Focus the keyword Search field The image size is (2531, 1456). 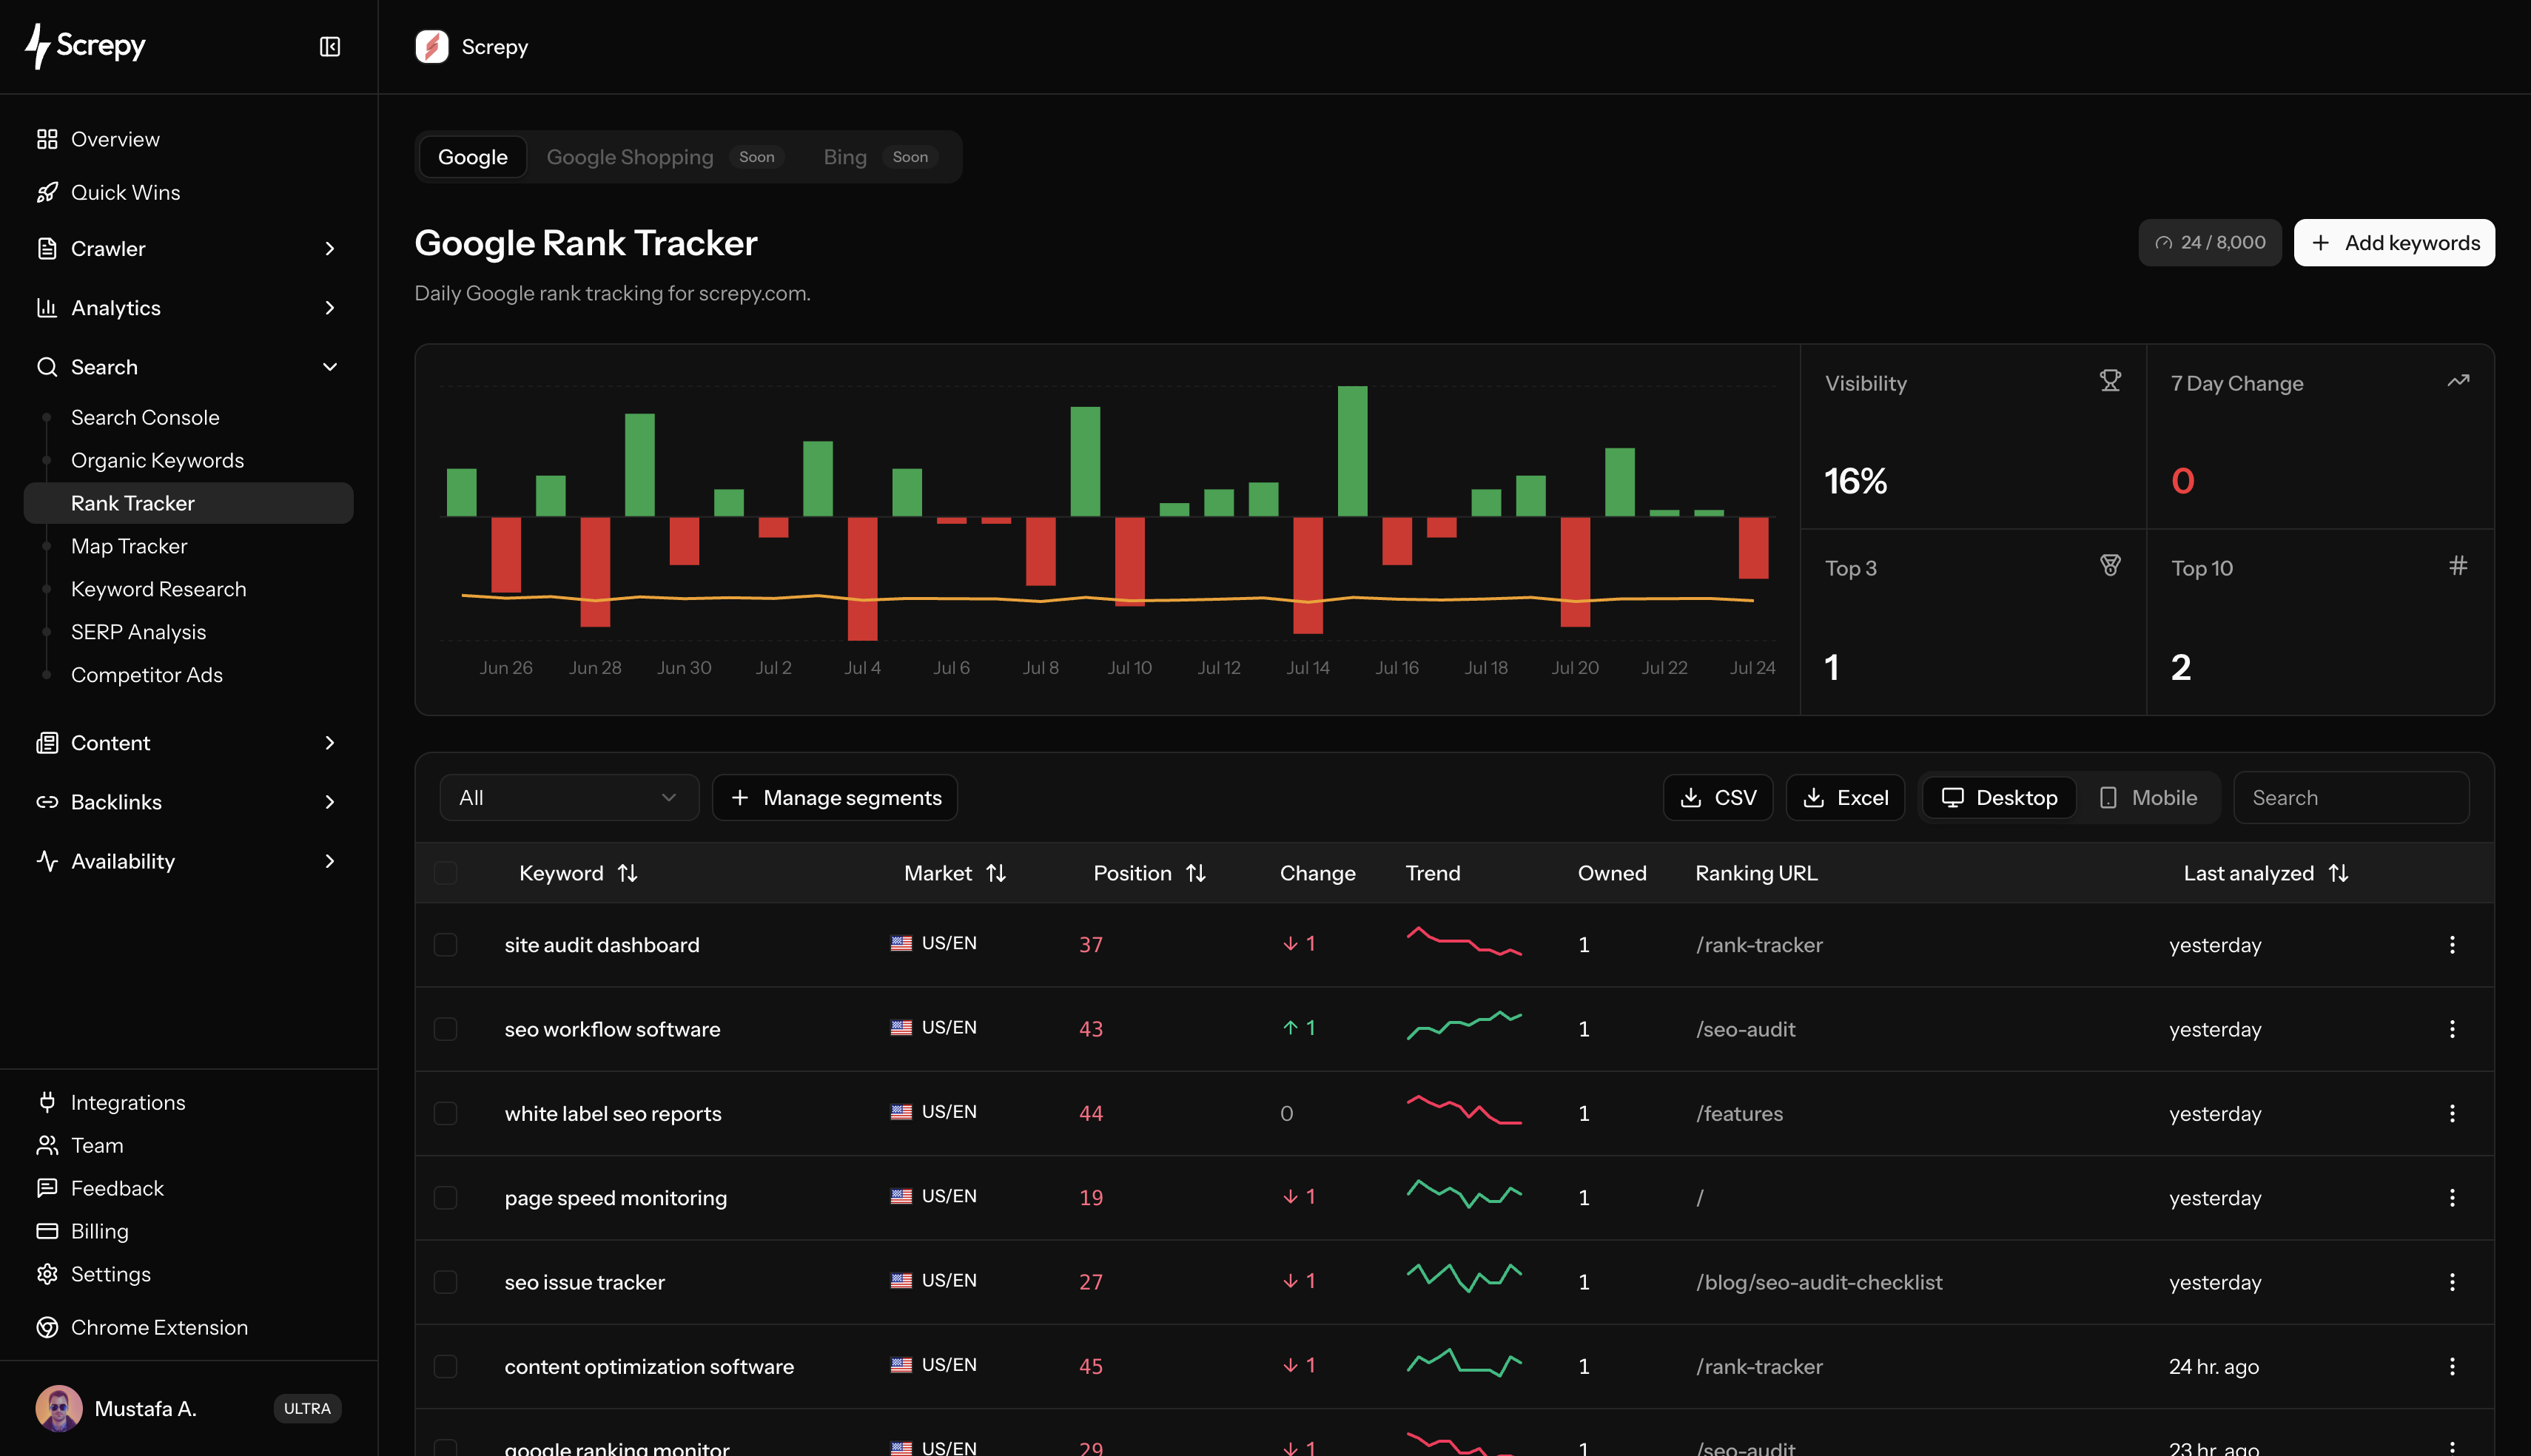pyautogui.click(x=2352, y=798)
